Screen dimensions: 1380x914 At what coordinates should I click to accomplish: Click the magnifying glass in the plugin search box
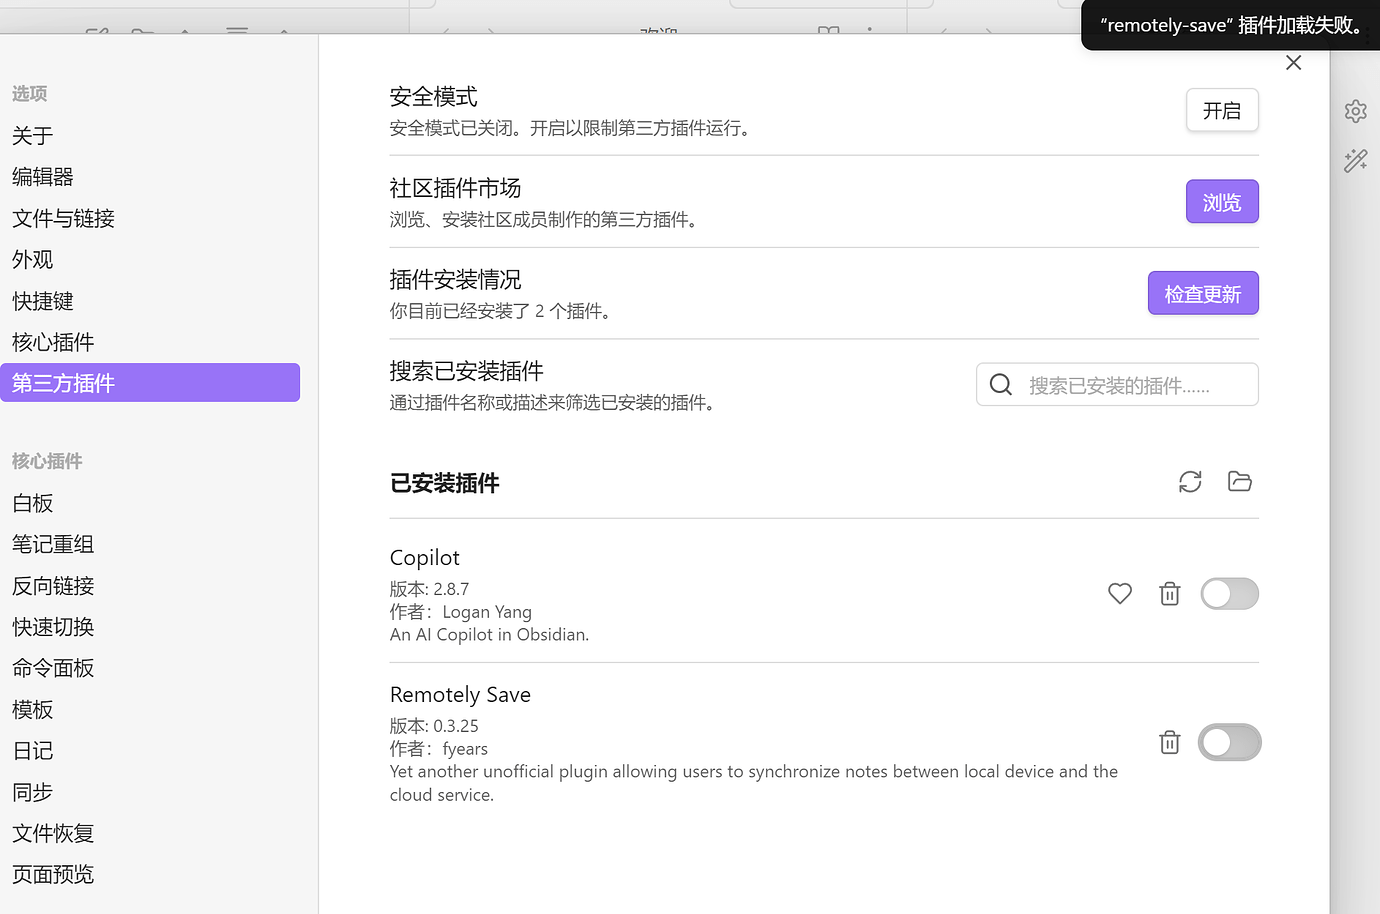[x=1000, y=384]
